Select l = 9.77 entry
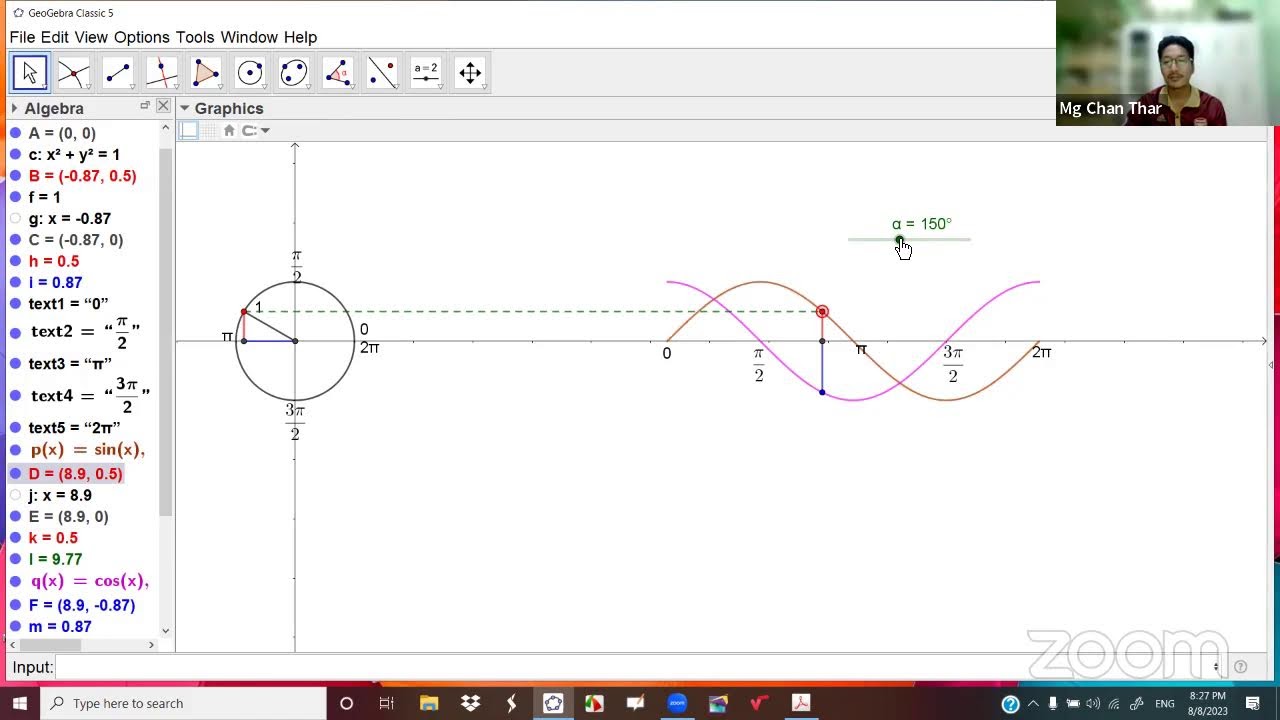This screenshot has height=720, width=1280. (55, 560)
